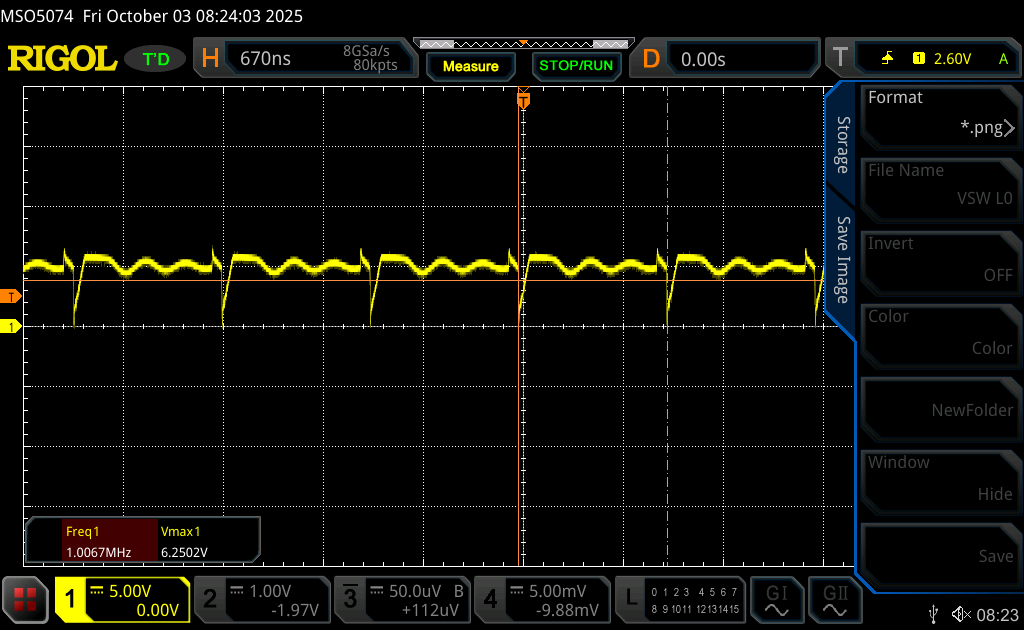Viewport: 1024px width, 630px height.
Task: Click the orange trigger position T marker at top
Action: tap(523, 100)
